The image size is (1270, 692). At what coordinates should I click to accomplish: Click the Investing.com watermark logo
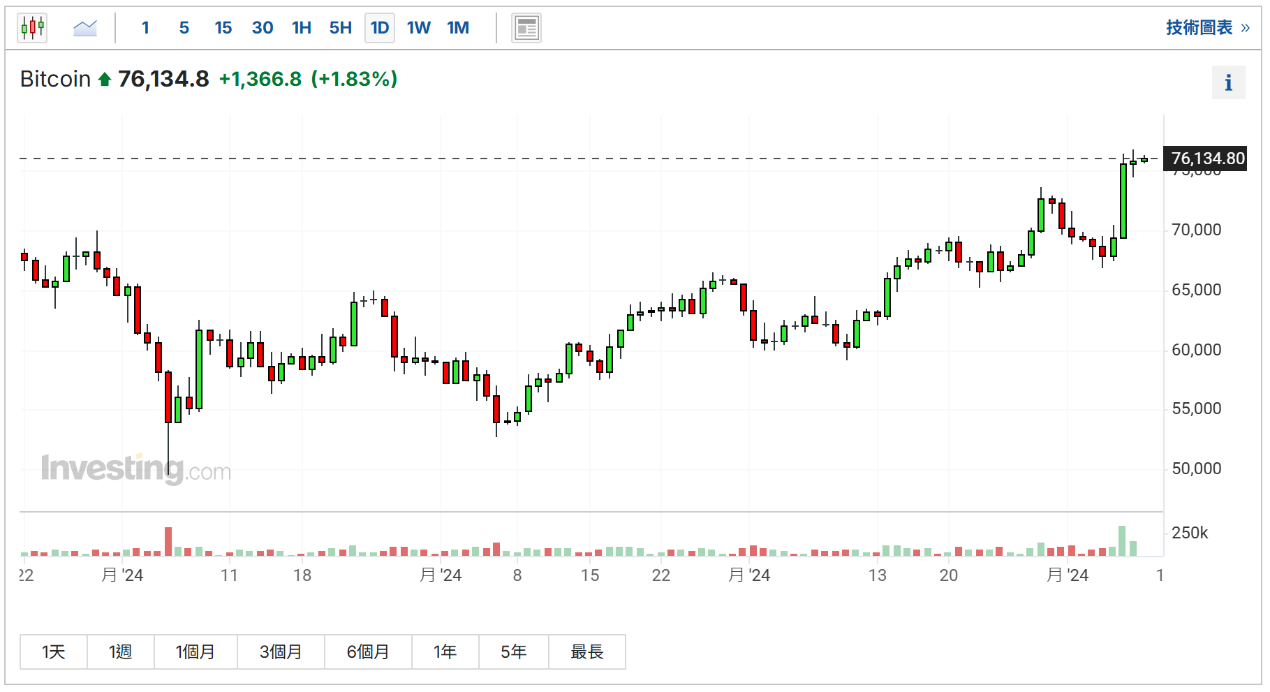point(135,469)
